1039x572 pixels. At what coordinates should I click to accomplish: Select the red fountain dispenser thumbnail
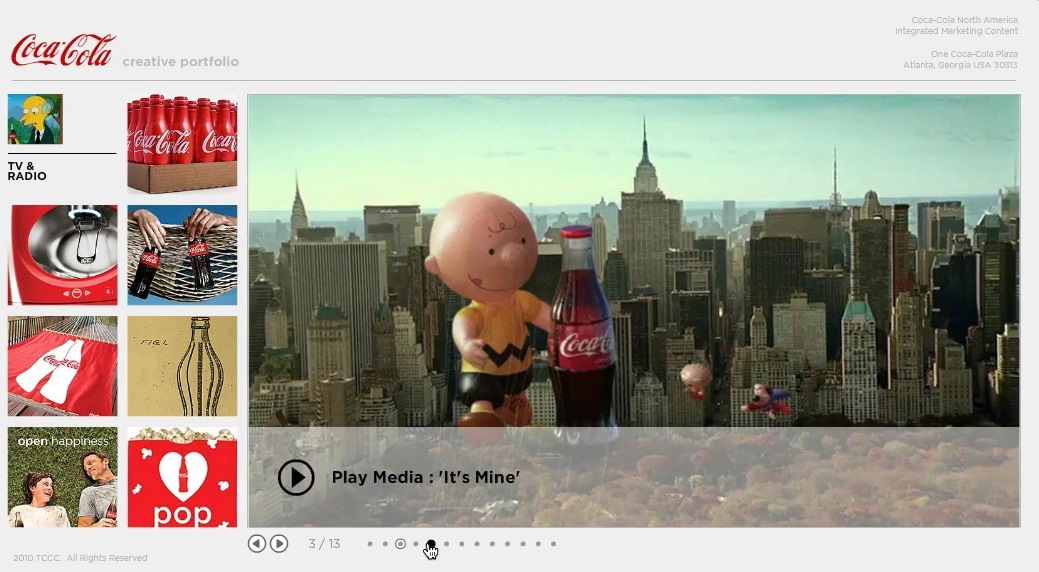tap(62, 255)
